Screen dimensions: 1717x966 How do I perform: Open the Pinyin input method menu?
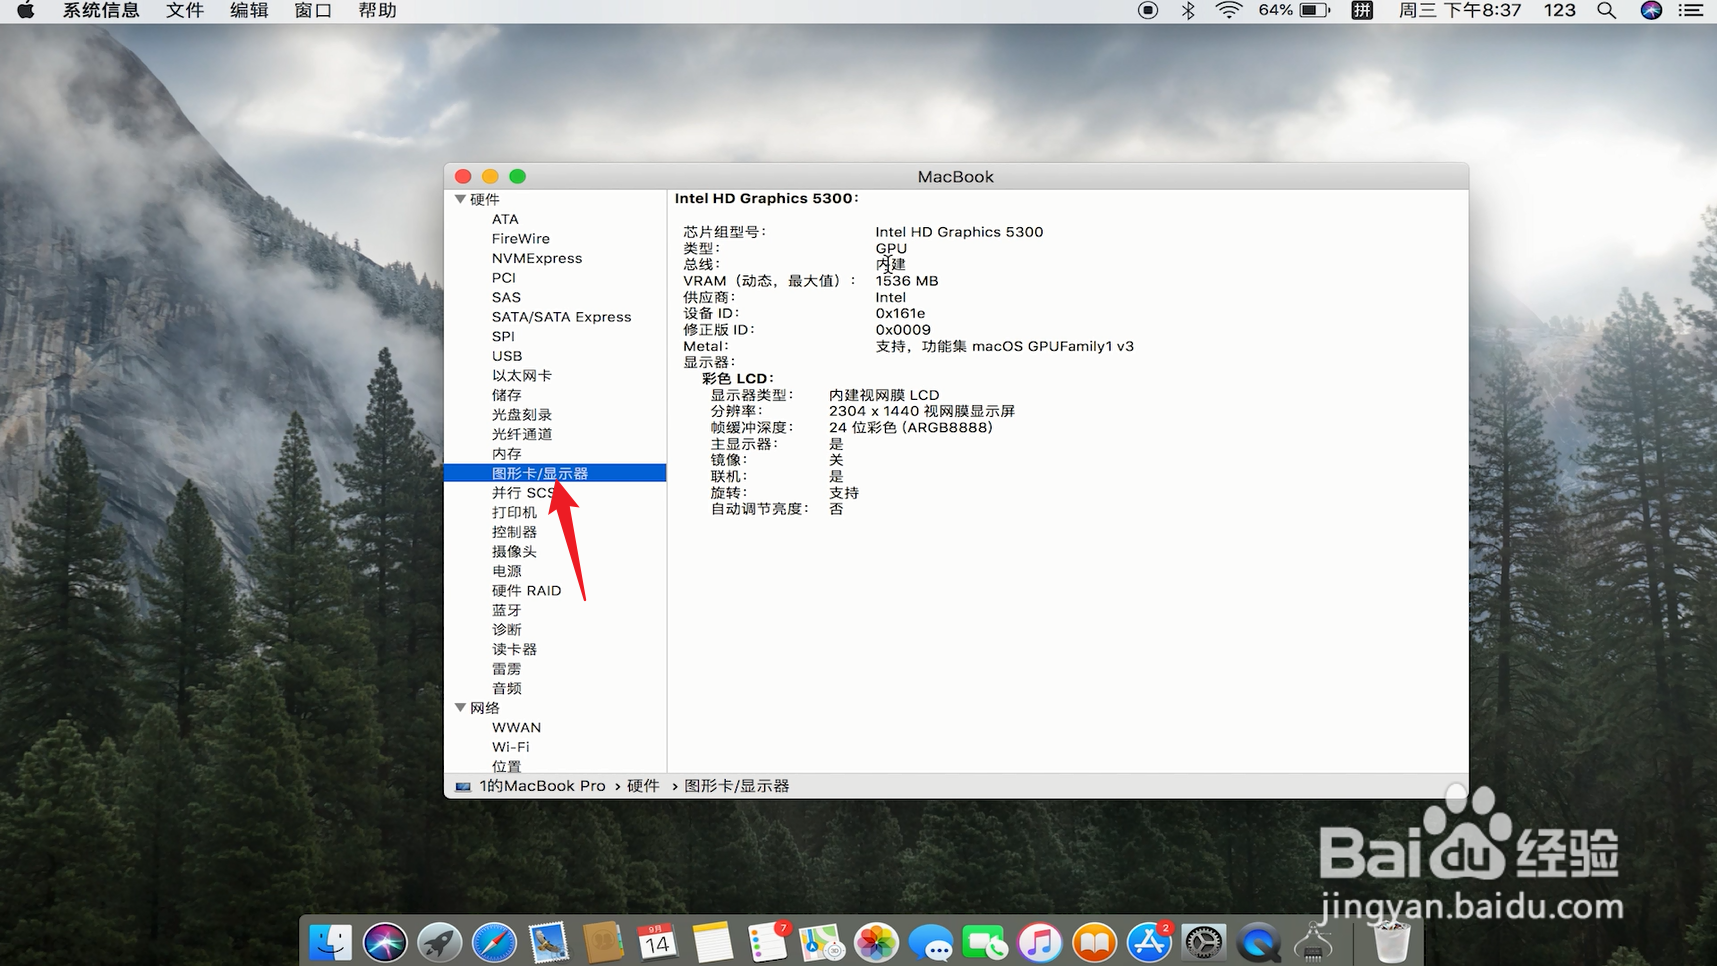(1362, 11)
